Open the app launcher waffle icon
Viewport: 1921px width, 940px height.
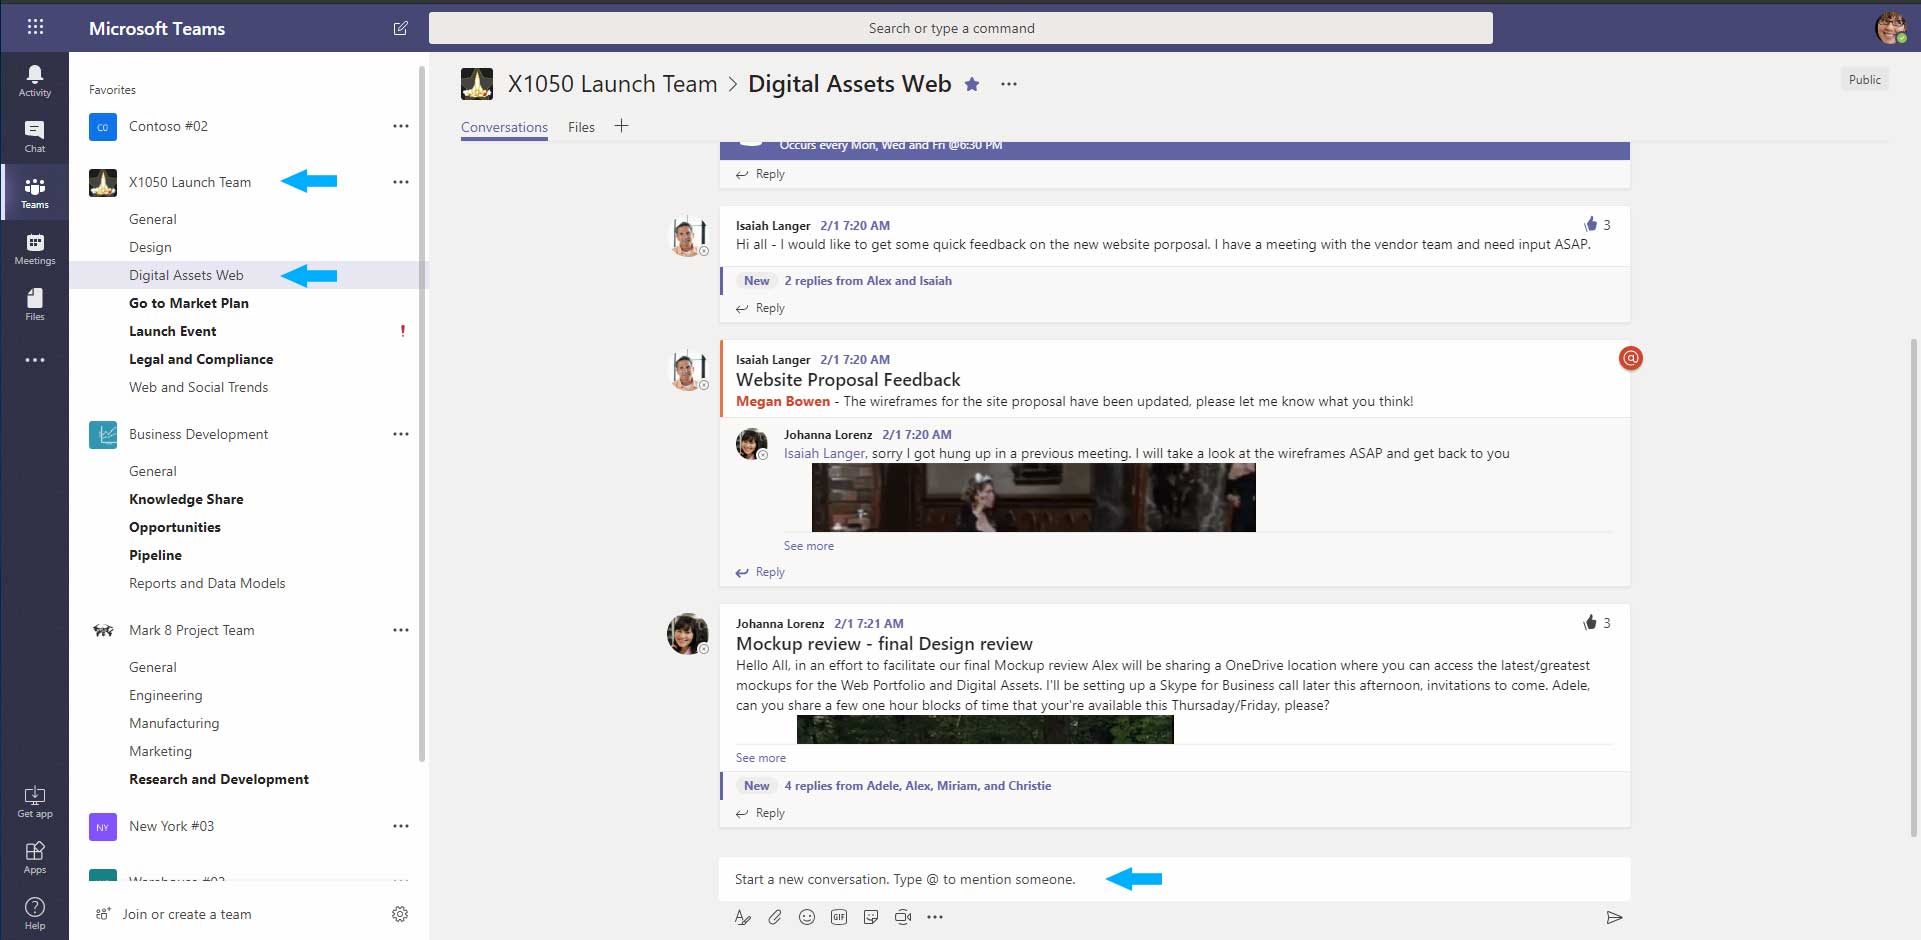coord(35,27)
